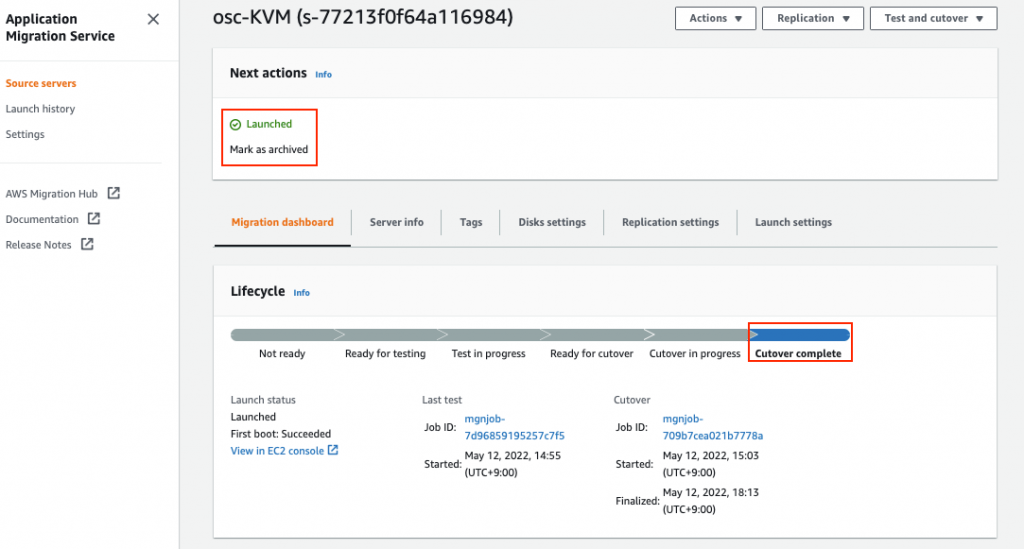Close the Application Migration Service sidebar

click(x=153, y=19)
